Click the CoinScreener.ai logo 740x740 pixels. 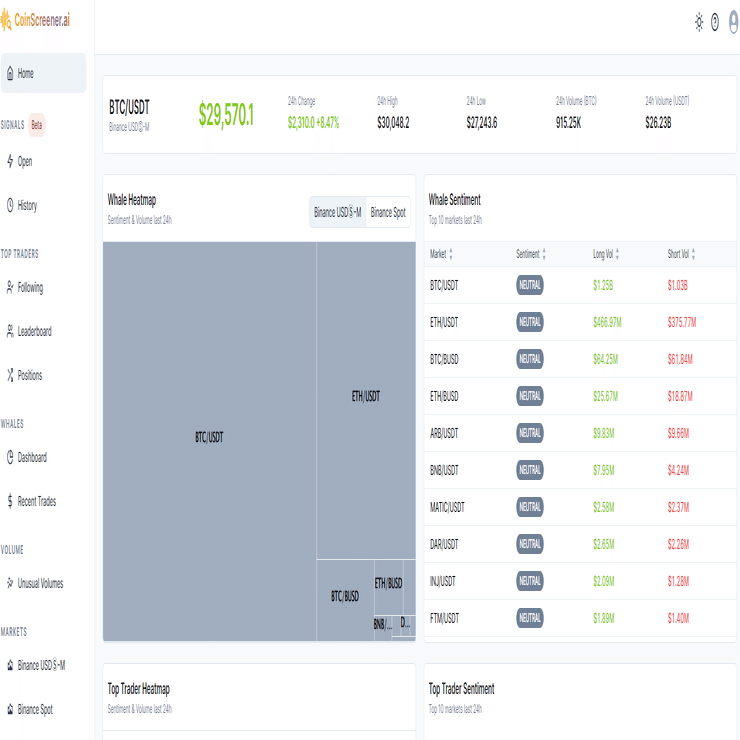point(35,20)
